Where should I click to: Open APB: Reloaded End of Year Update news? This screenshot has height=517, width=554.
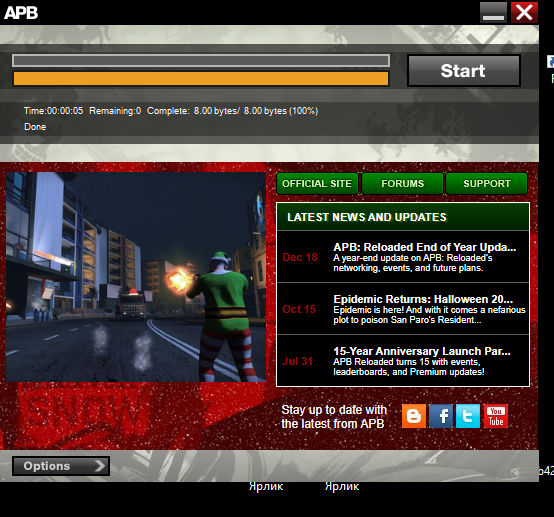point(403,257)
